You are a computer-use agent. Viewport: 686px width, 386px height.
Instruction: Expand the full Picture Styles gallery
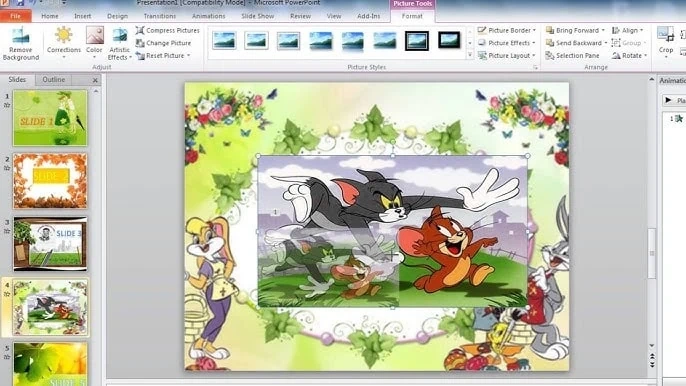click(x=470, y=56)
